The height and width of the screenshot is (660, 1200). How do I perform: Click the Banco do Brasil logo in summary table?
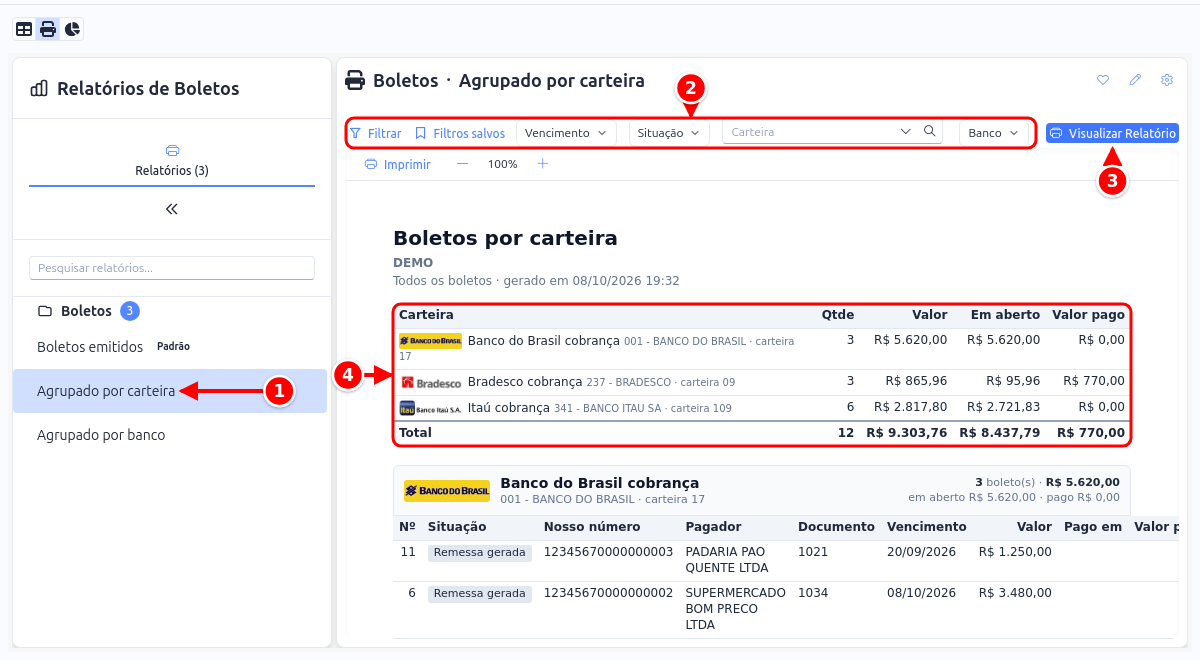pyautogui.click(x=430, y=341)
